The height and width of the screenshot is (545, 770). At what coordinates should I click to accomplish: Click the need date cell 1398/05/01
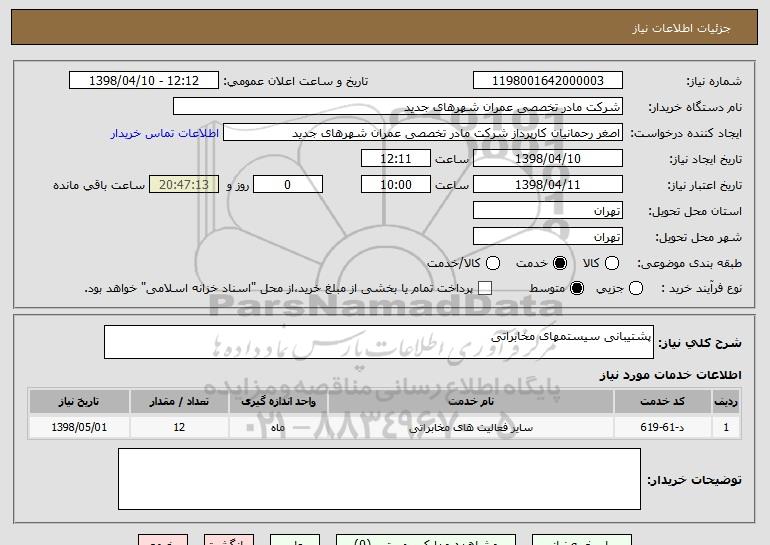click(79, 427)
